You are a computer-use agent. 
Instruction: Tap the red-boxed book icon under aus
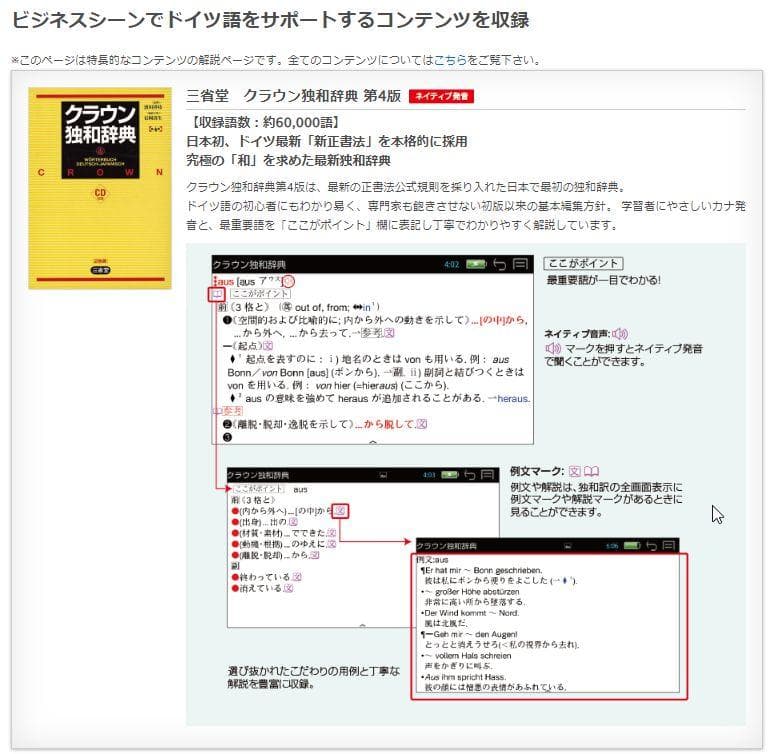click(216, 295)
